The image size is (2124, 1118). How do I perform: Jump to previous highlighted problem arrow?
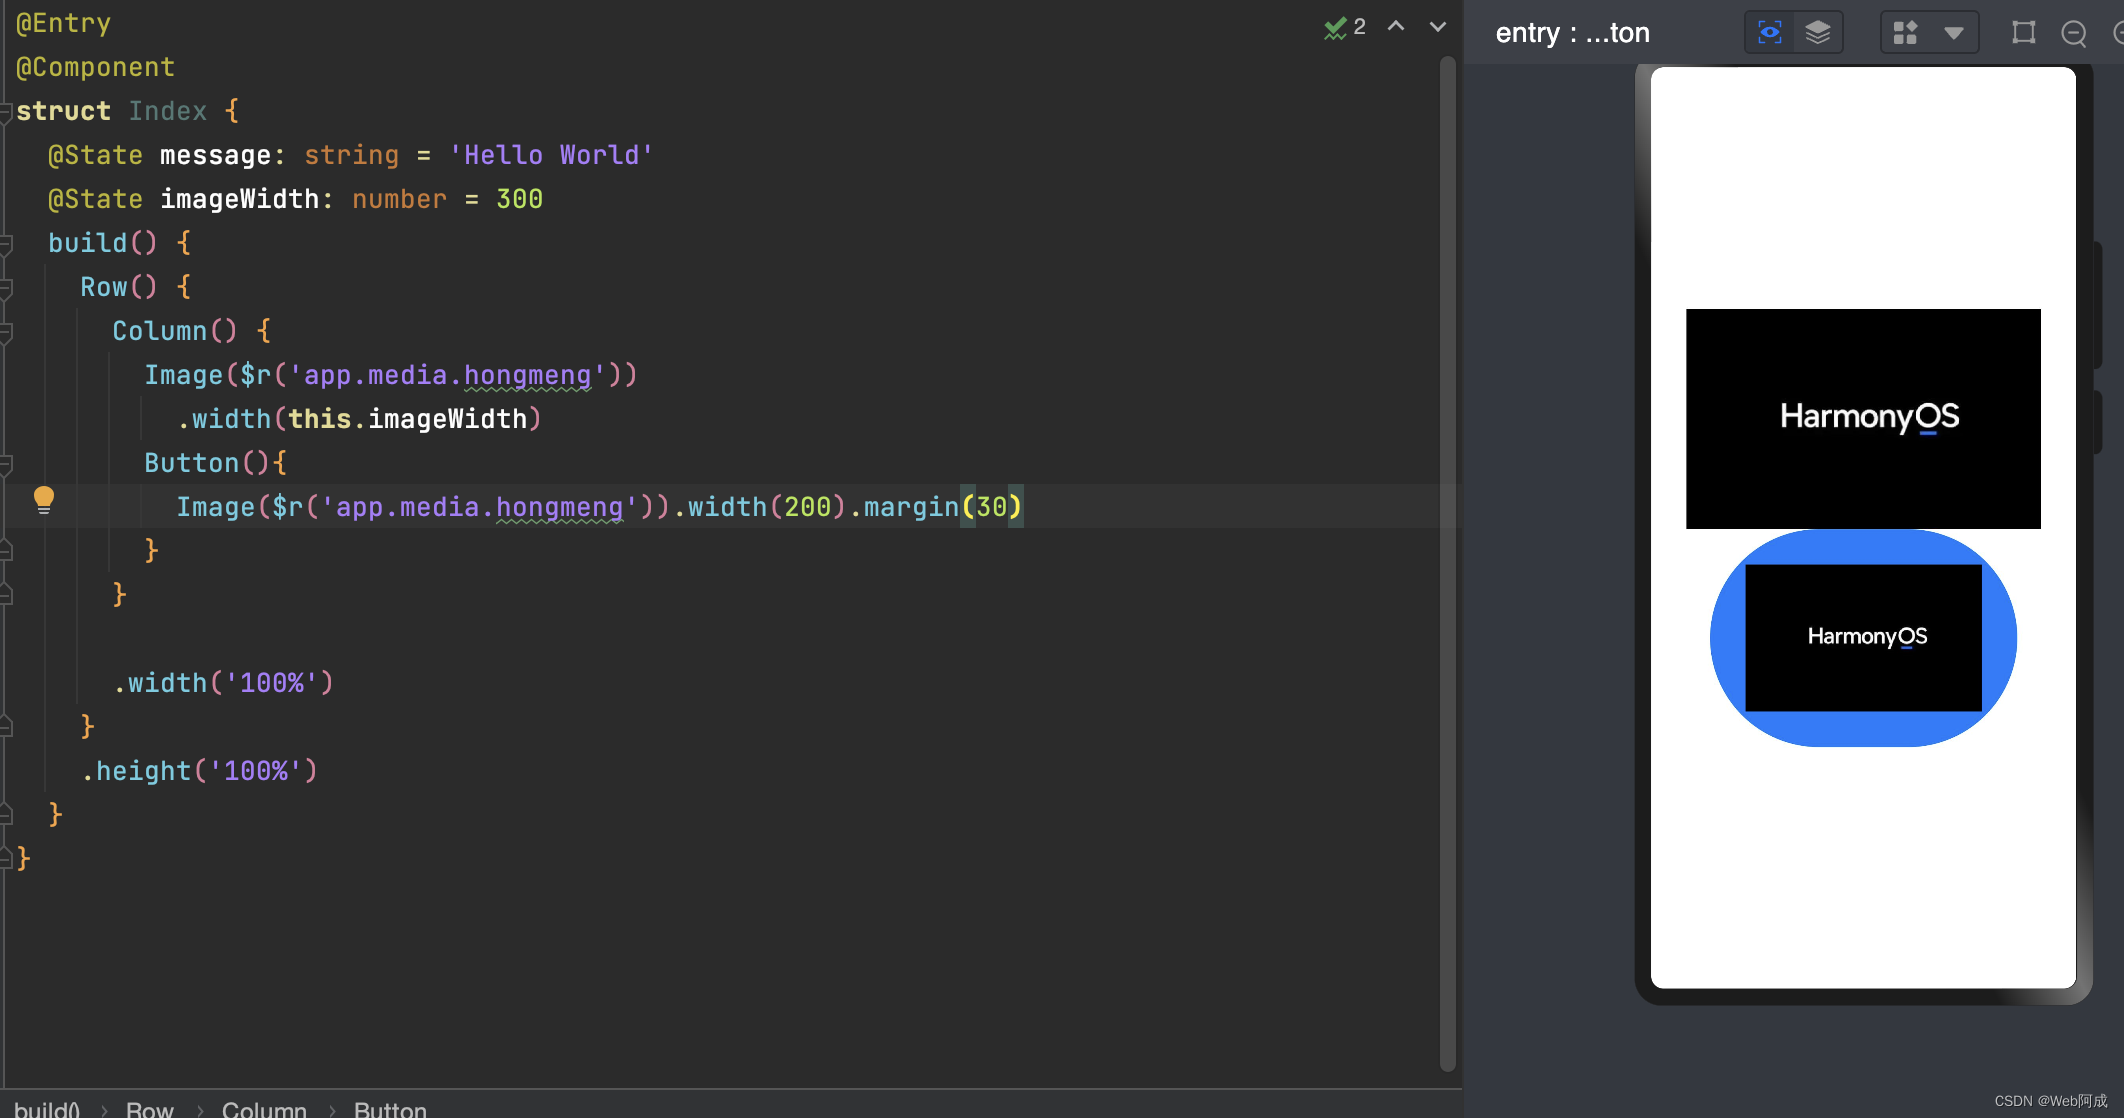[1396, 27]
